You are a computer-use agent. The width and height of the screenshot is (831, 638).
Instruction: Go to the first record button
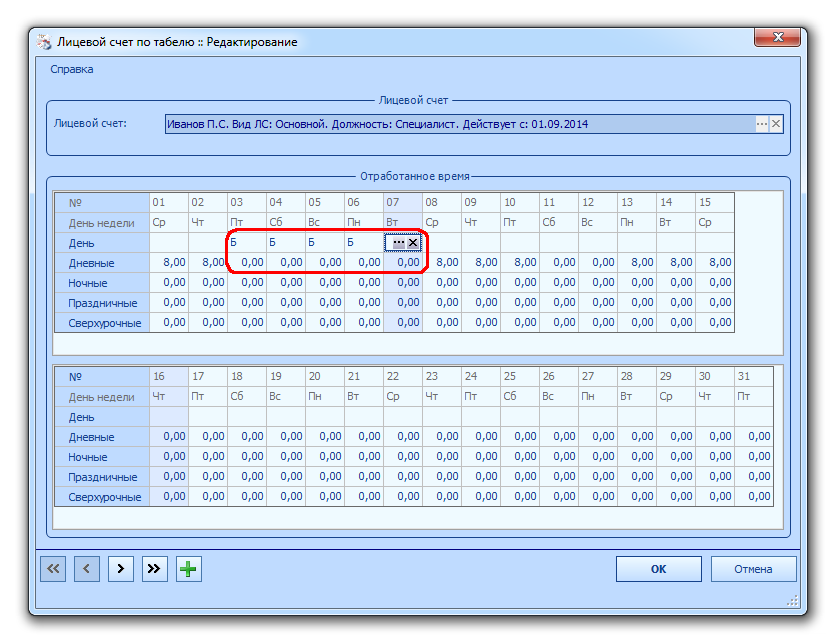53,569
